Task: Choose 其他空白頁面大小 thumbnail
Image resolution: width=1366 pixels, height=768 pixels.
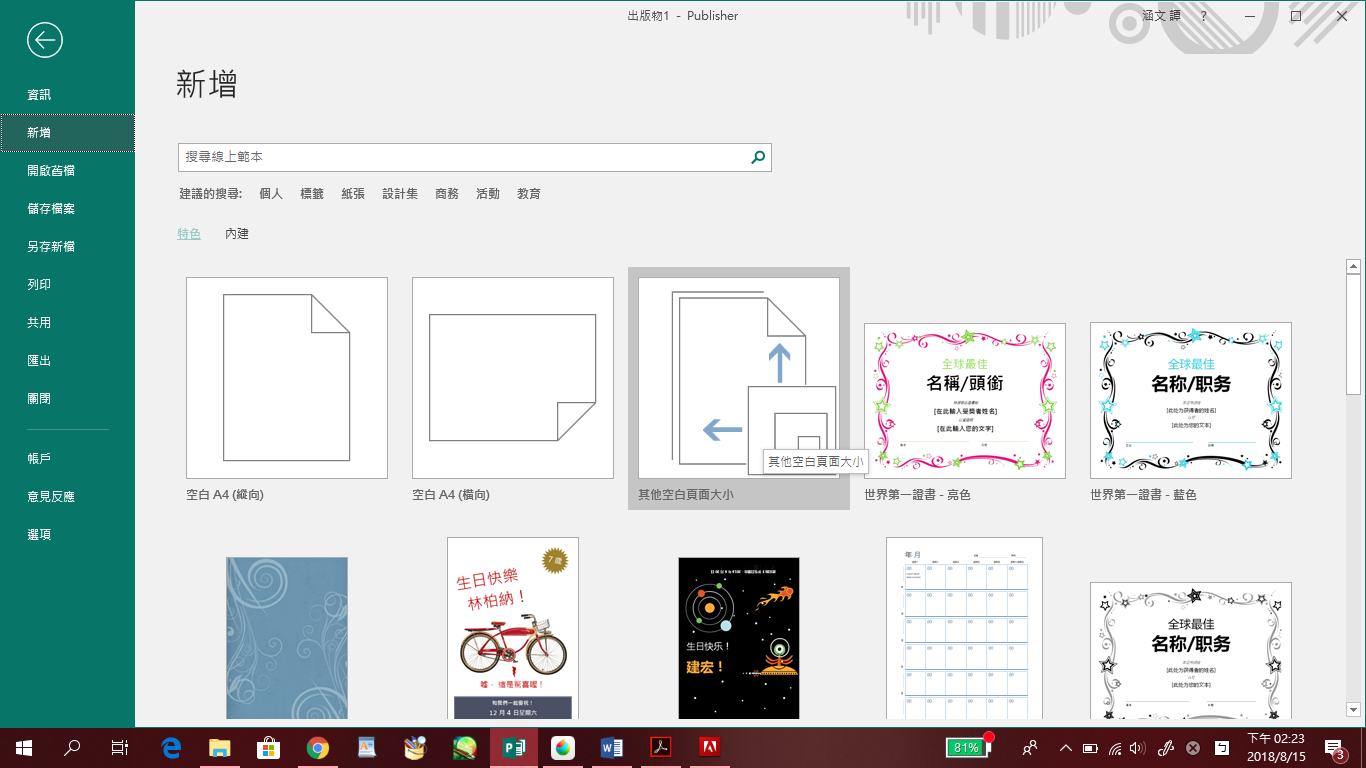Action: [x=738, y=378]
